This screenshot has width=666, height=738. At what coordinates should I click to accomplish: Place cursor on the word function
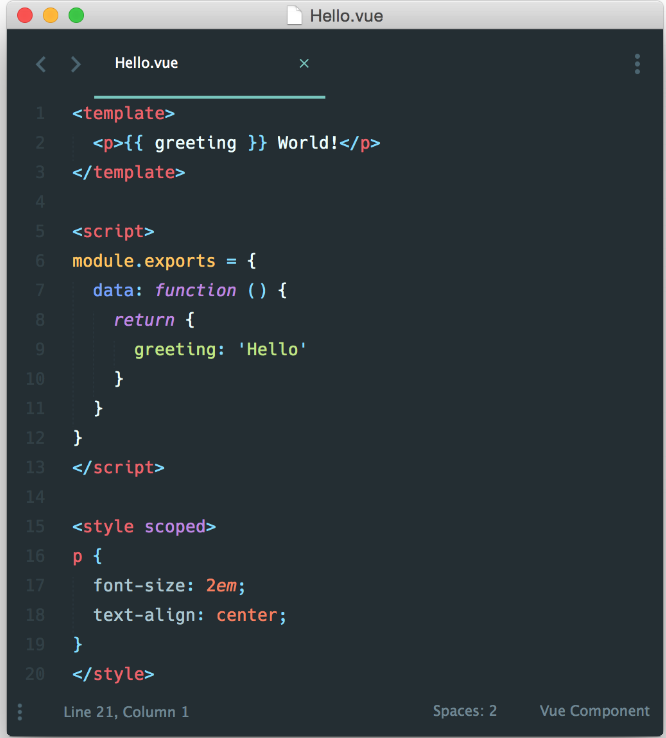(x=195, y=290)
